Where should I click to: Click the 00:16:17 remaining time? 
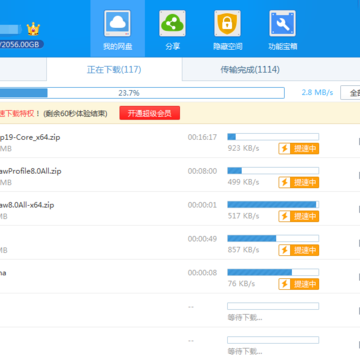click(x=202, y=137)
